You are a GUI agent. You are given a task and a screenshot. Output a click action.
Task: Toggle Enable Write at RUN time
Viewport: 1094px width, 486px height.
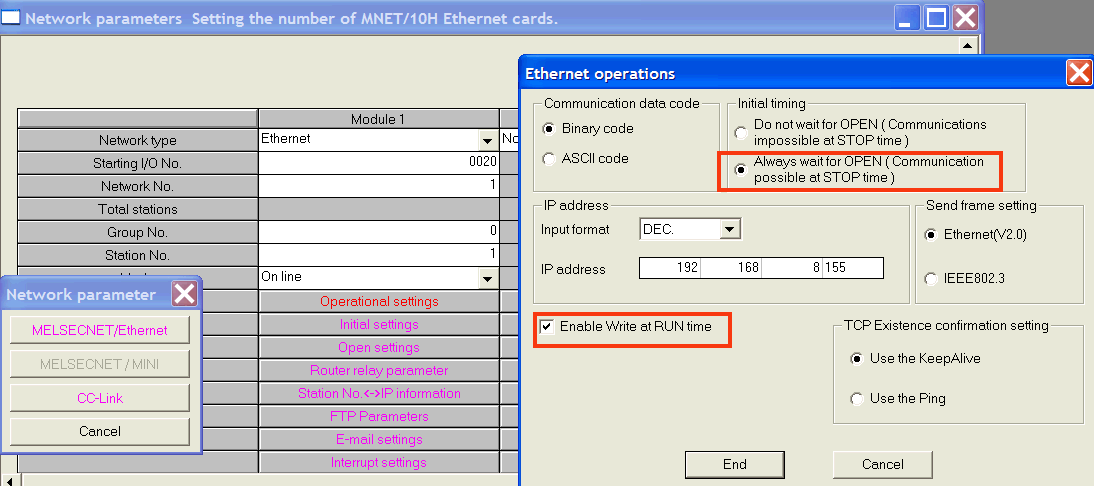click(546, 327)
